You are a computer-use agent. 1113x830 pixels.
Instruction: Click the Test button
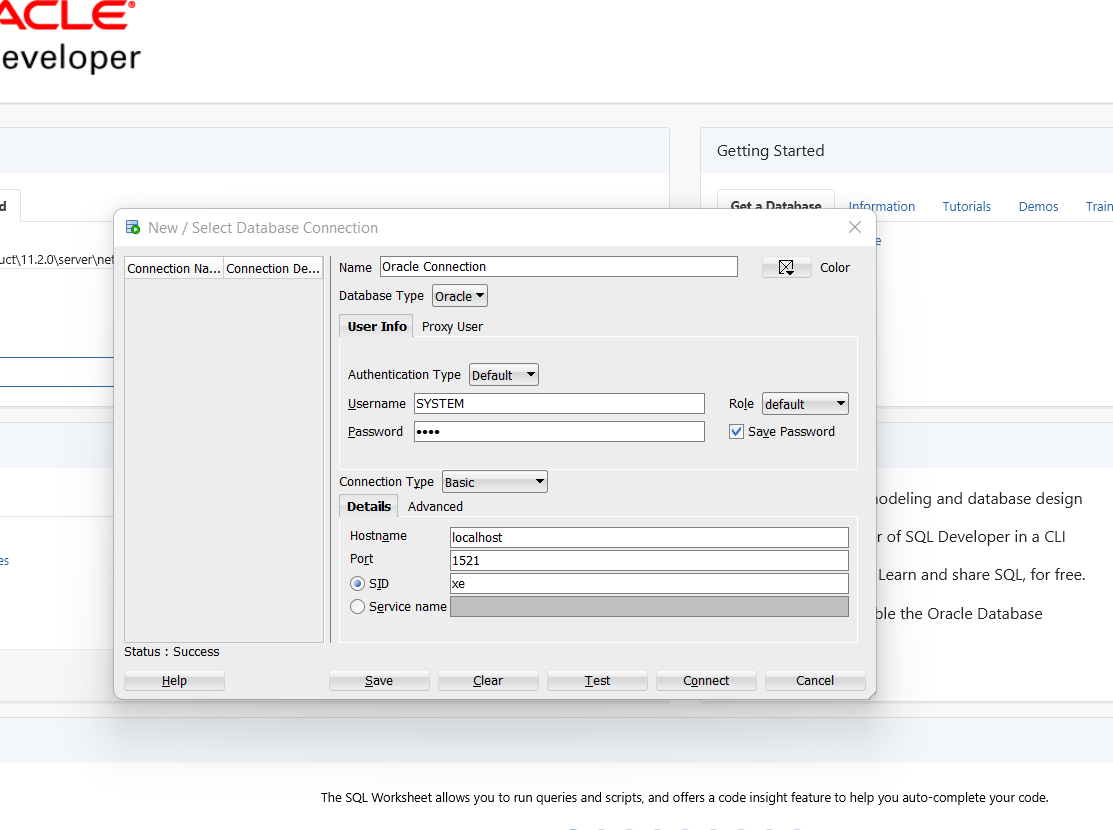coord(596,680)
